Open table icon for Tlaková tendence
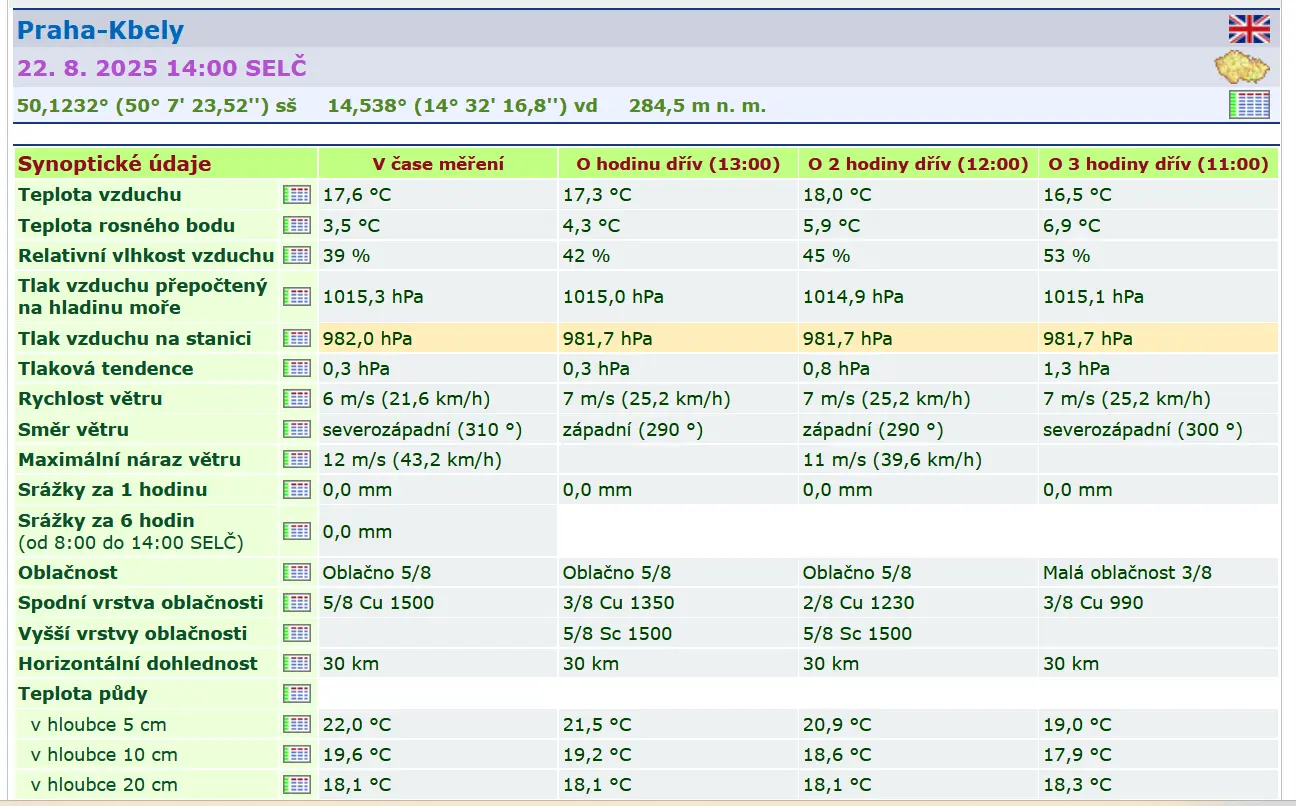Image resolution: width=1296 pixels, height=806 pixels. tap(297, 368)
